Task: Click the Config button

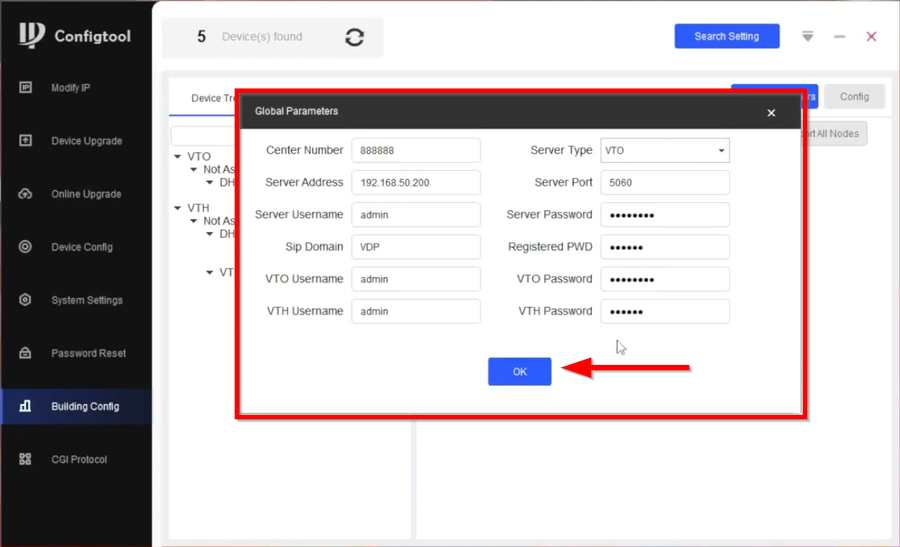Action: click(855, 96)
